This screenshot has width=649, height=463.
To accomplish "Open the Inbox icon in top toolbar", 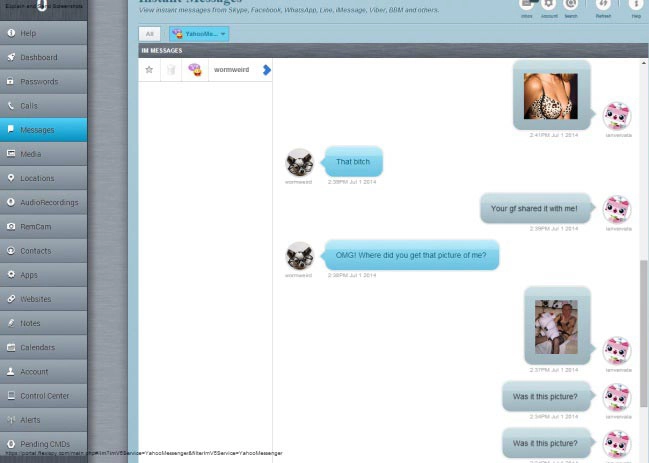I will pyautogui.click(x=526, y=6).
